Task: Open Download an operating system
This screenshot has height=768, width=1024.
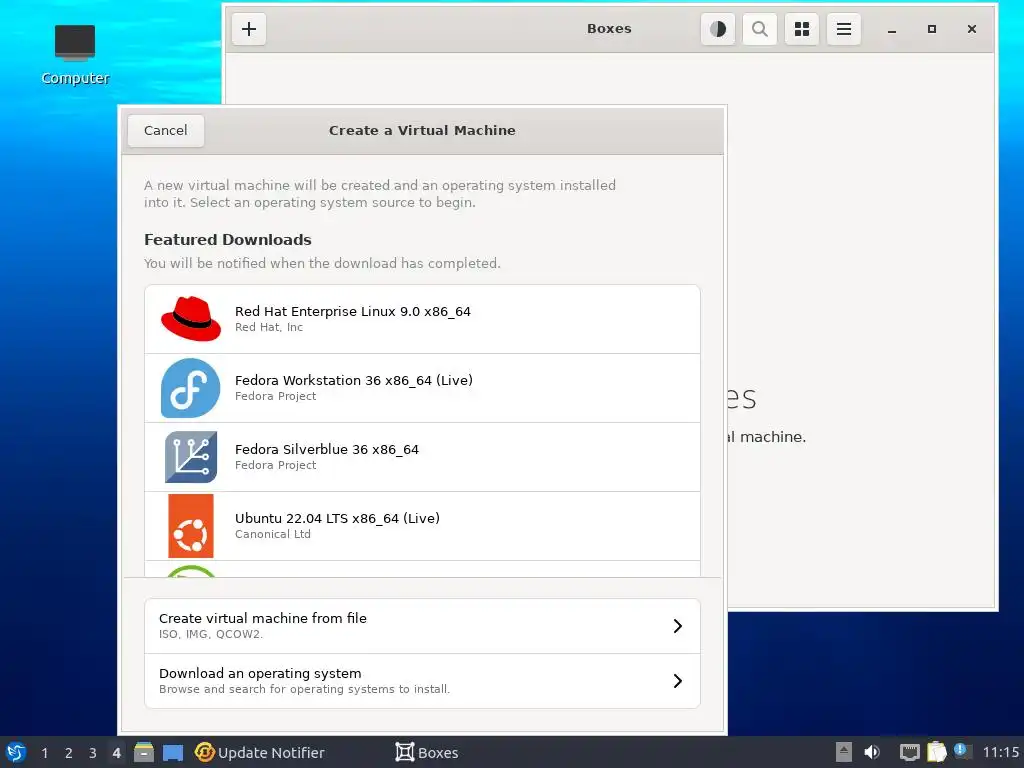Action: [x=423, y=680]
